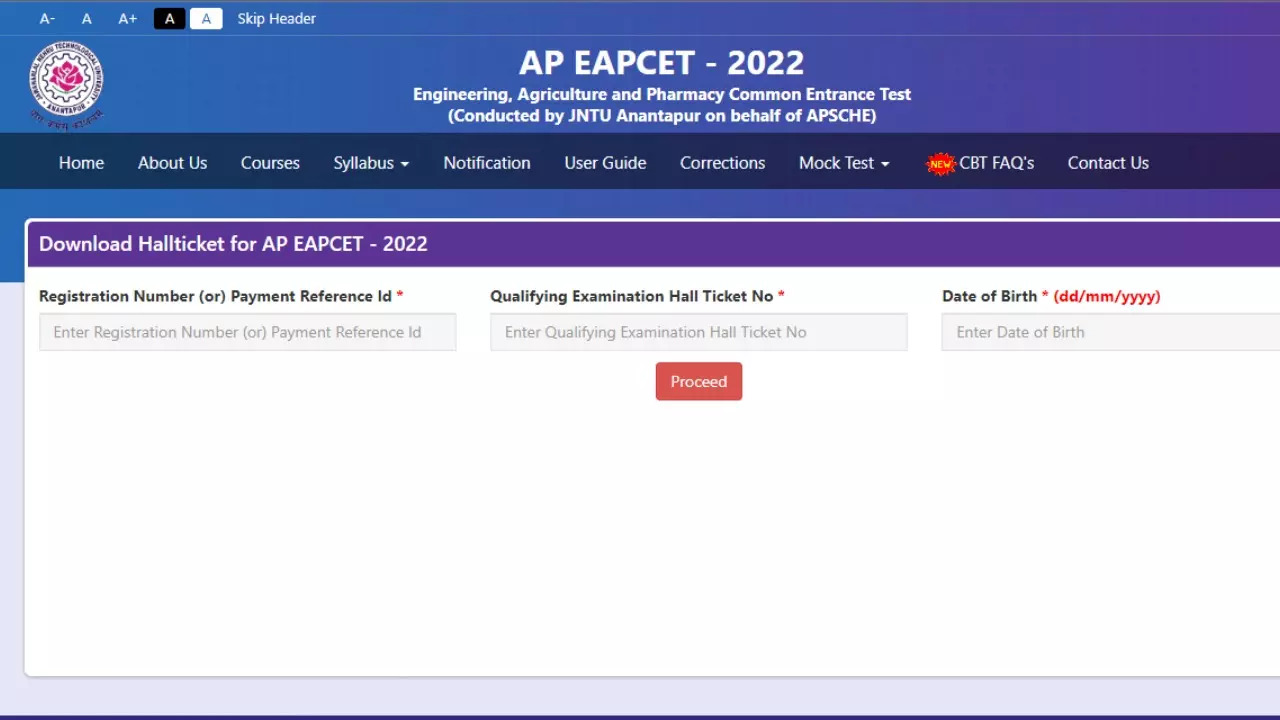Focus the Qualifying Examination Hall Ticket No field
Viewport: 1280px width, 720px height.
pyautogui.click(x=699, y=332)
